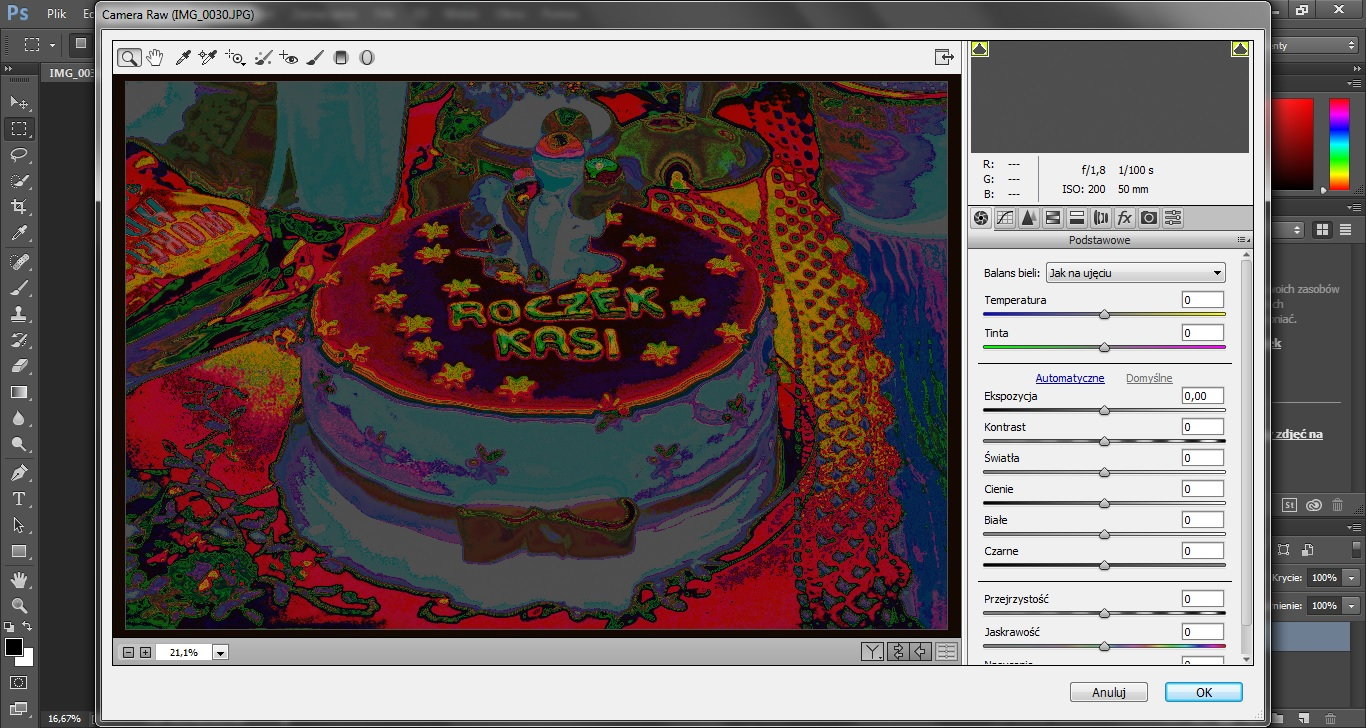Toggle full screen mode icon

pyautogui.click(x=942, y=57)
